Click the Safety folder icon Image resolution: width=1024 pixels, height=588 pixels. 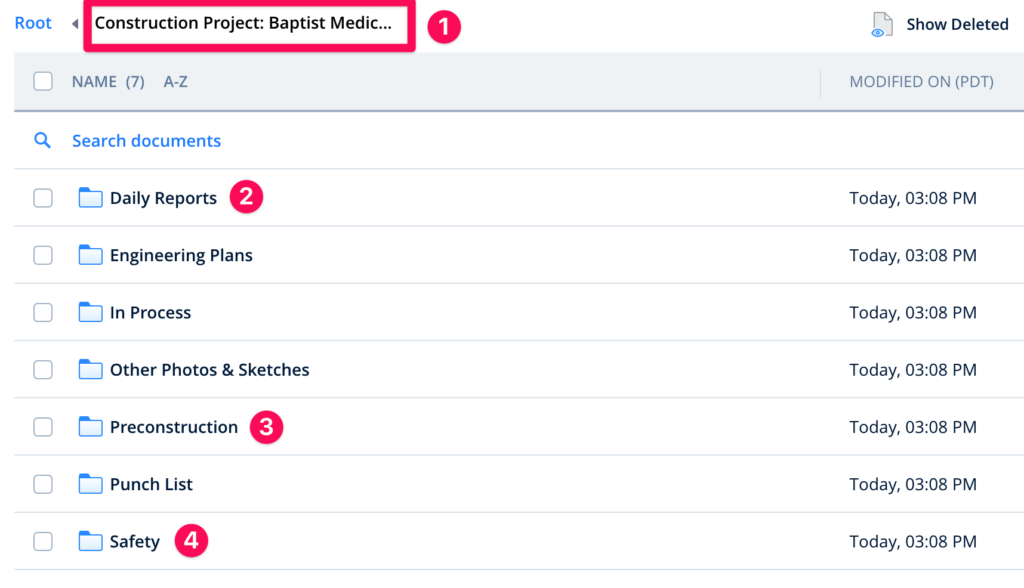point(91,542)
